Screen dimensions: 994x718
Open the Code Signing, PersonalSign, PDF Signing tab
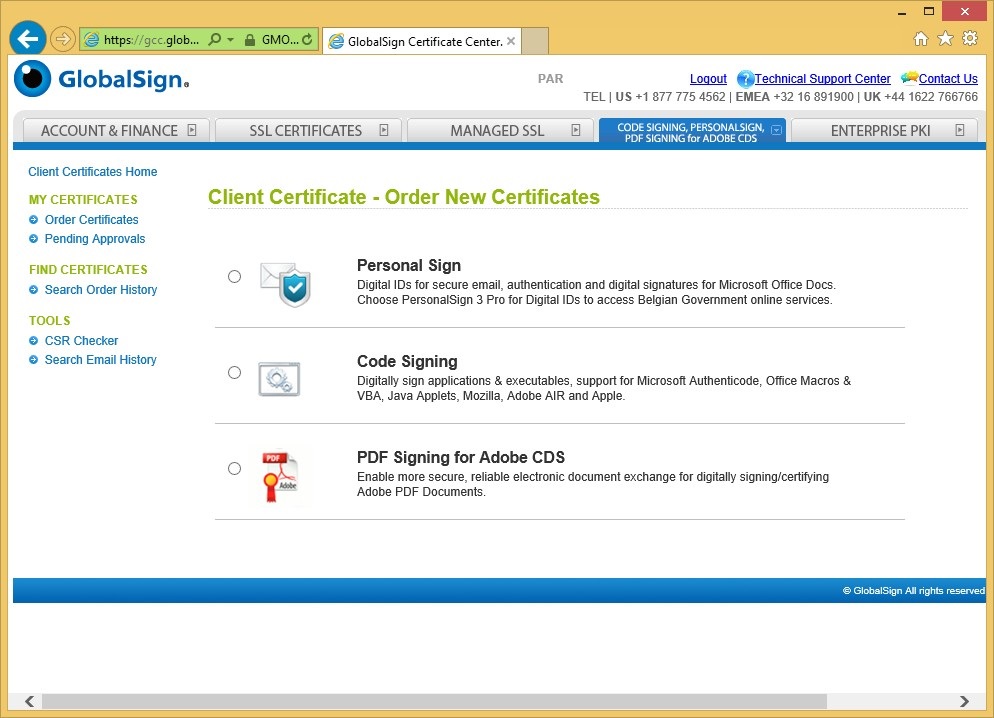click(692, 131)
